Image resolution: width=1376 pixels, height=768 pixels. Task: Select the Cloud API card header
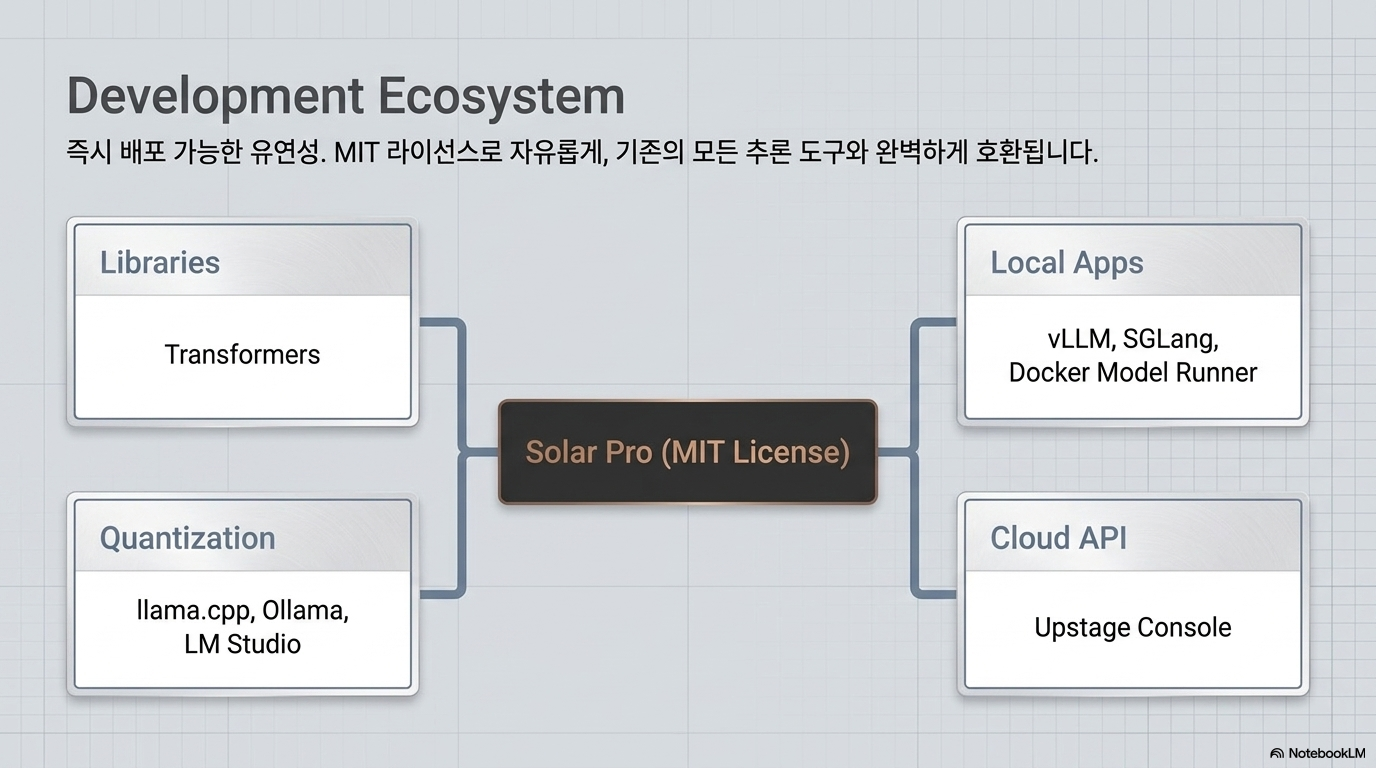[x=1133, y=537]
